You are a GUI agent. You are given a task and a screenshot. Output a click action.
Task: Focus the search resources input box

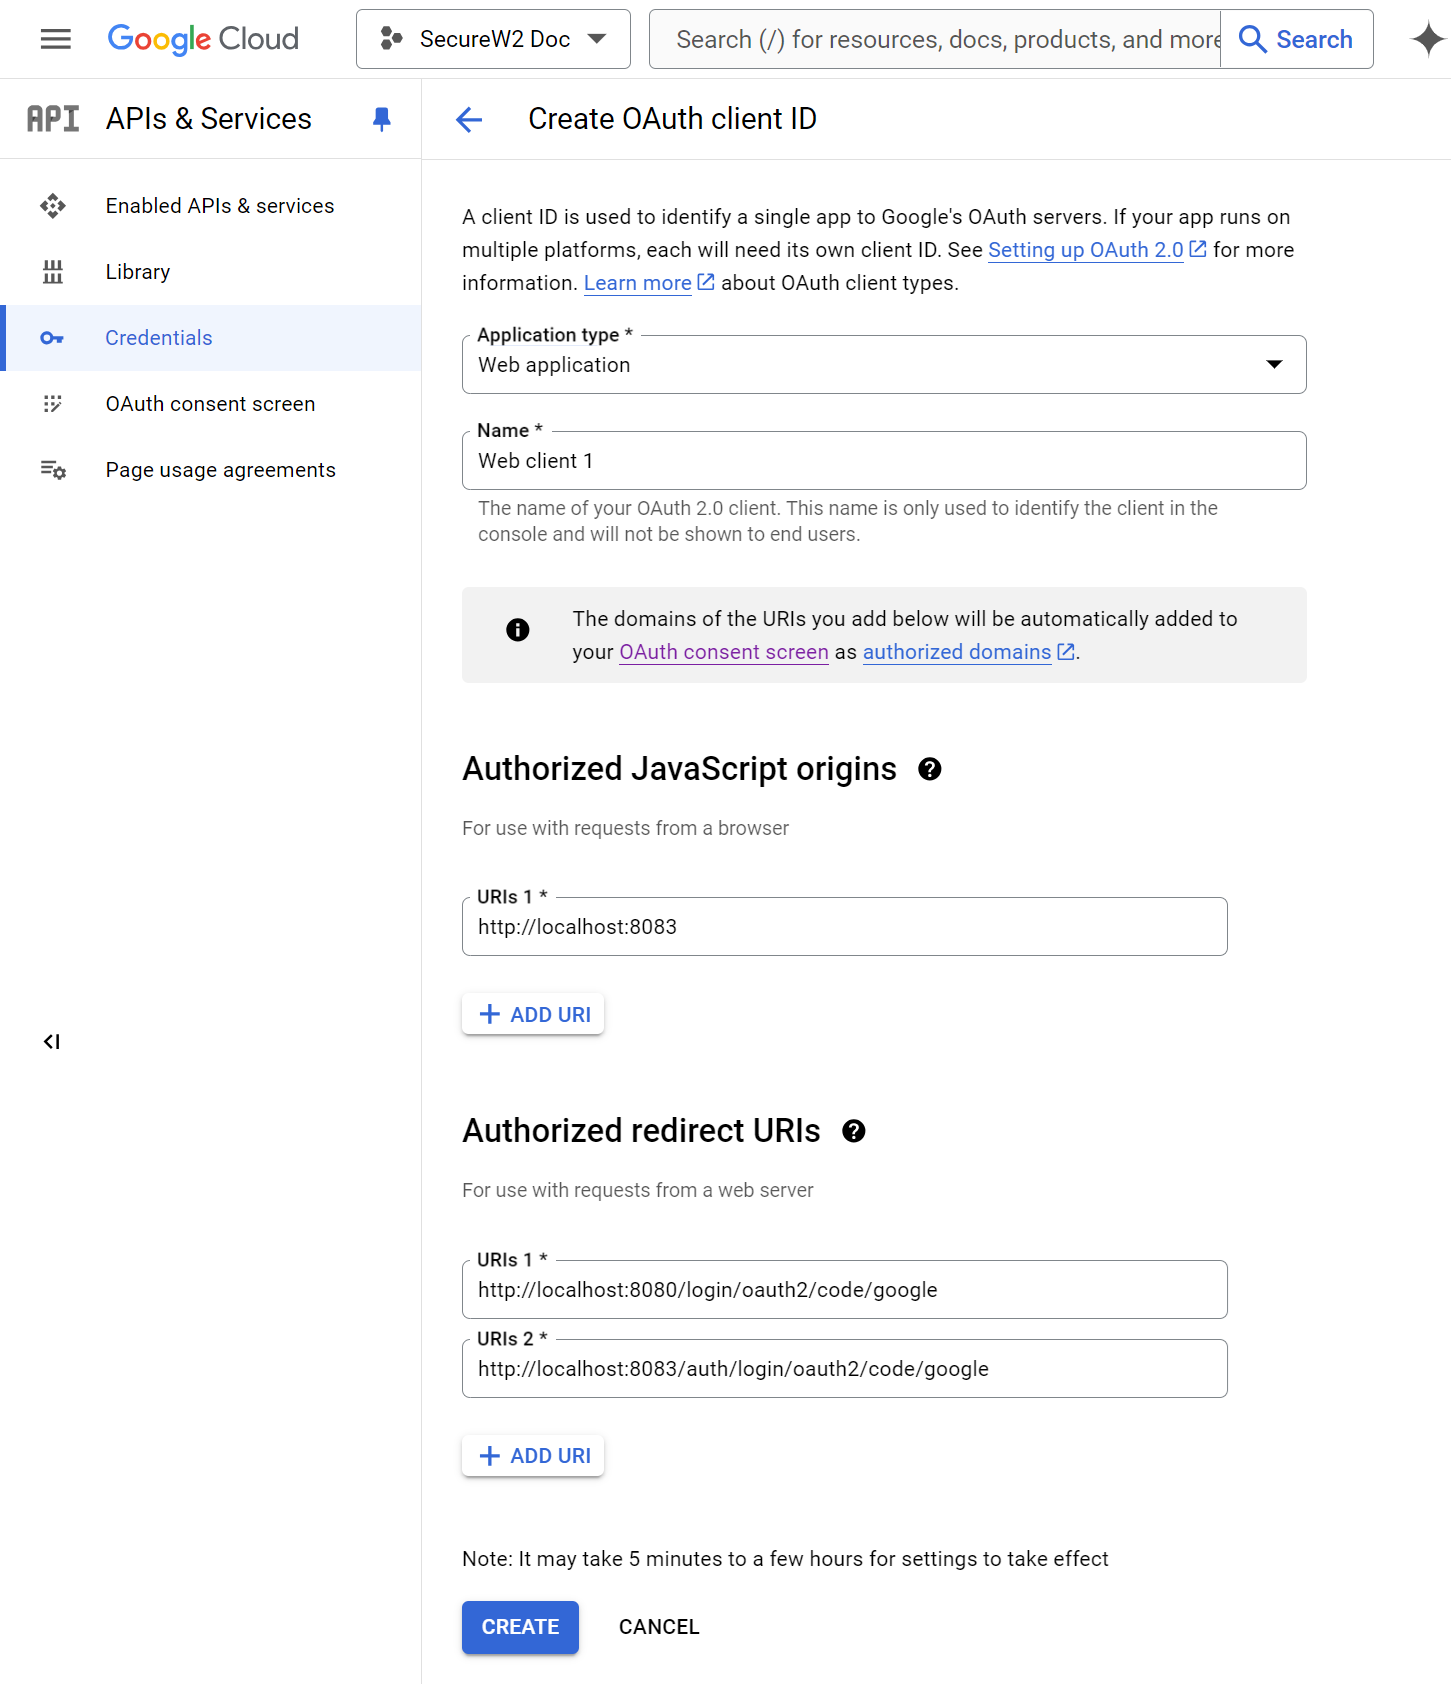pyautogui.click(x=945, y=39)
